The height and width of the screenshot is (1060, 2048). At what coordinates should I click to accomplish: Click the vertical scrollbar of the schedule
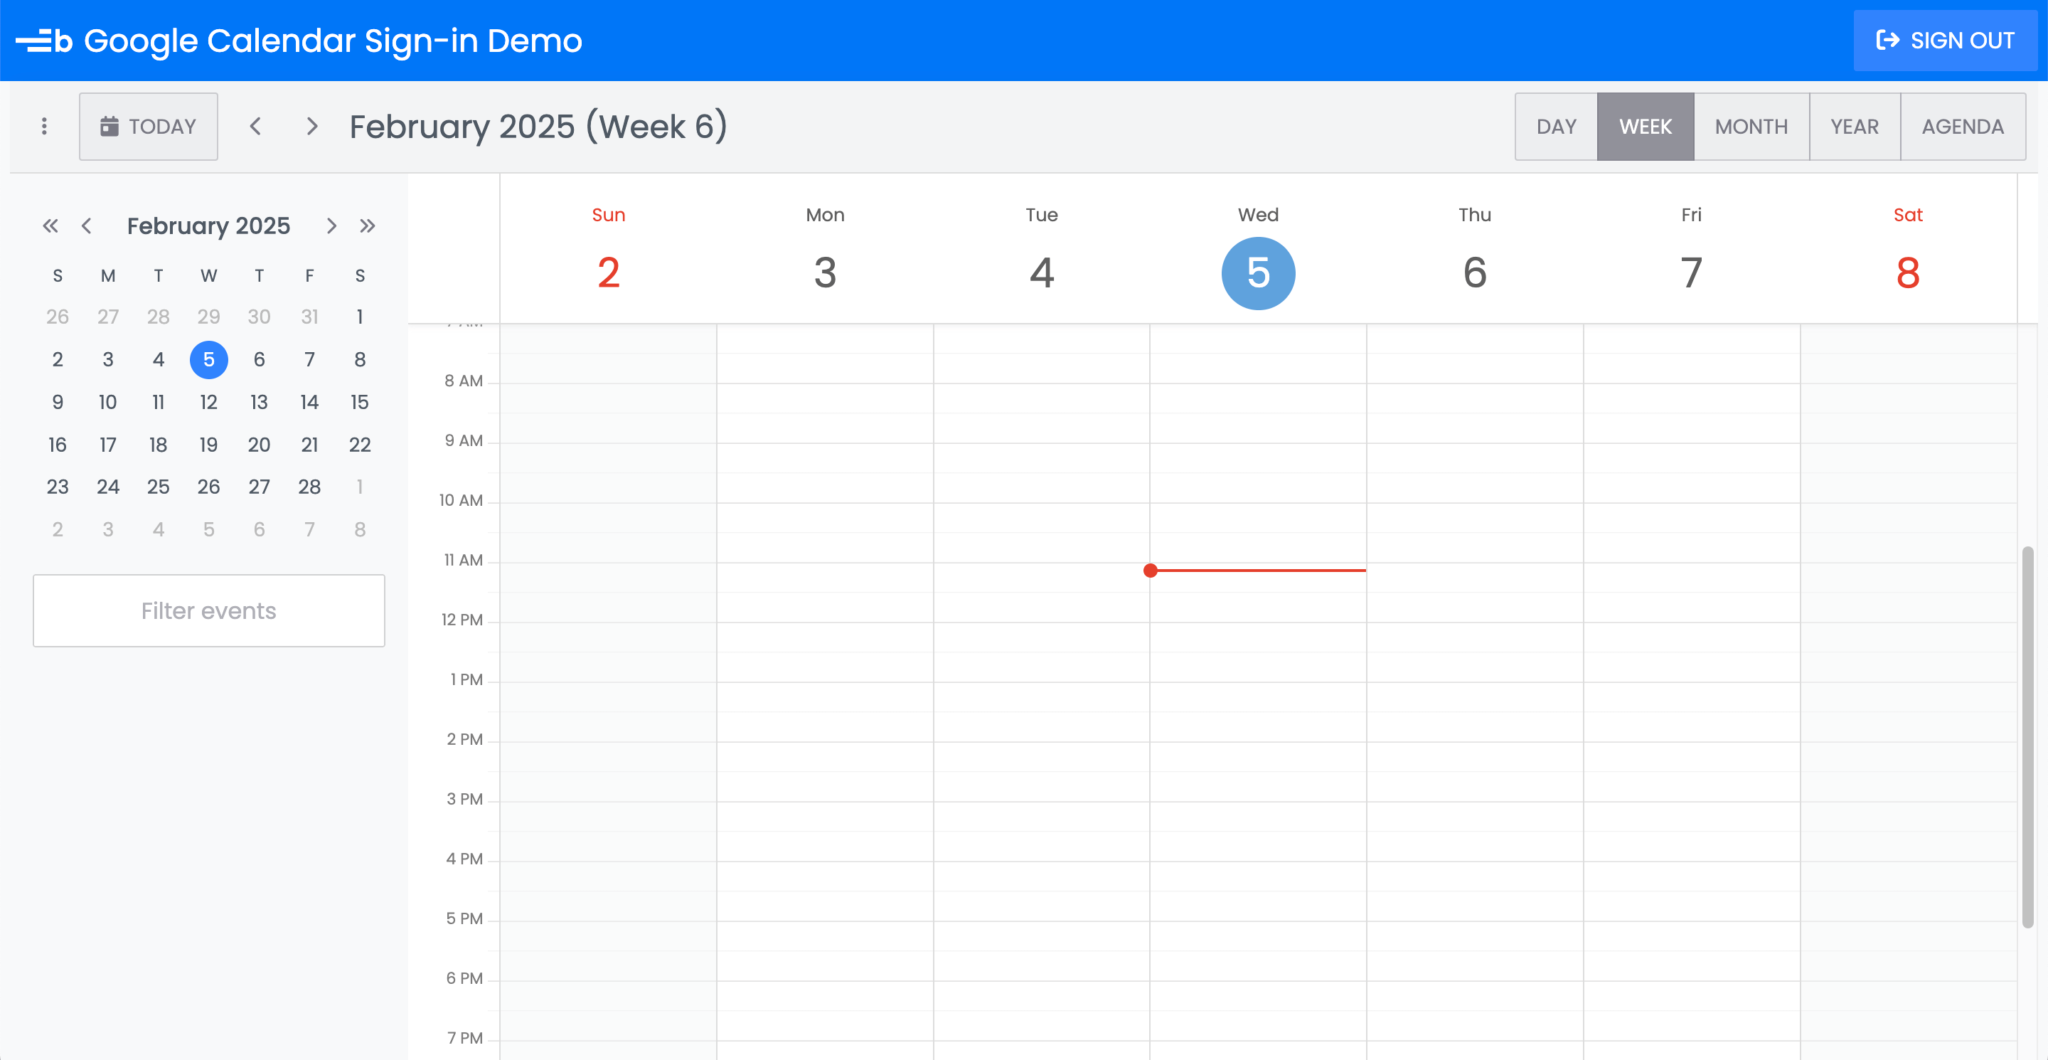[2027, 737]
